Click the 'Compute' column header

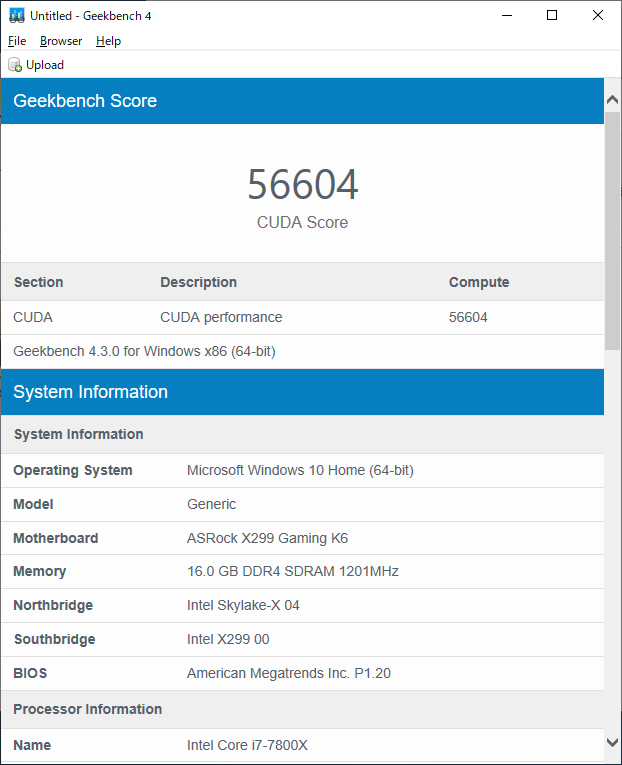(x=479, y=282)
